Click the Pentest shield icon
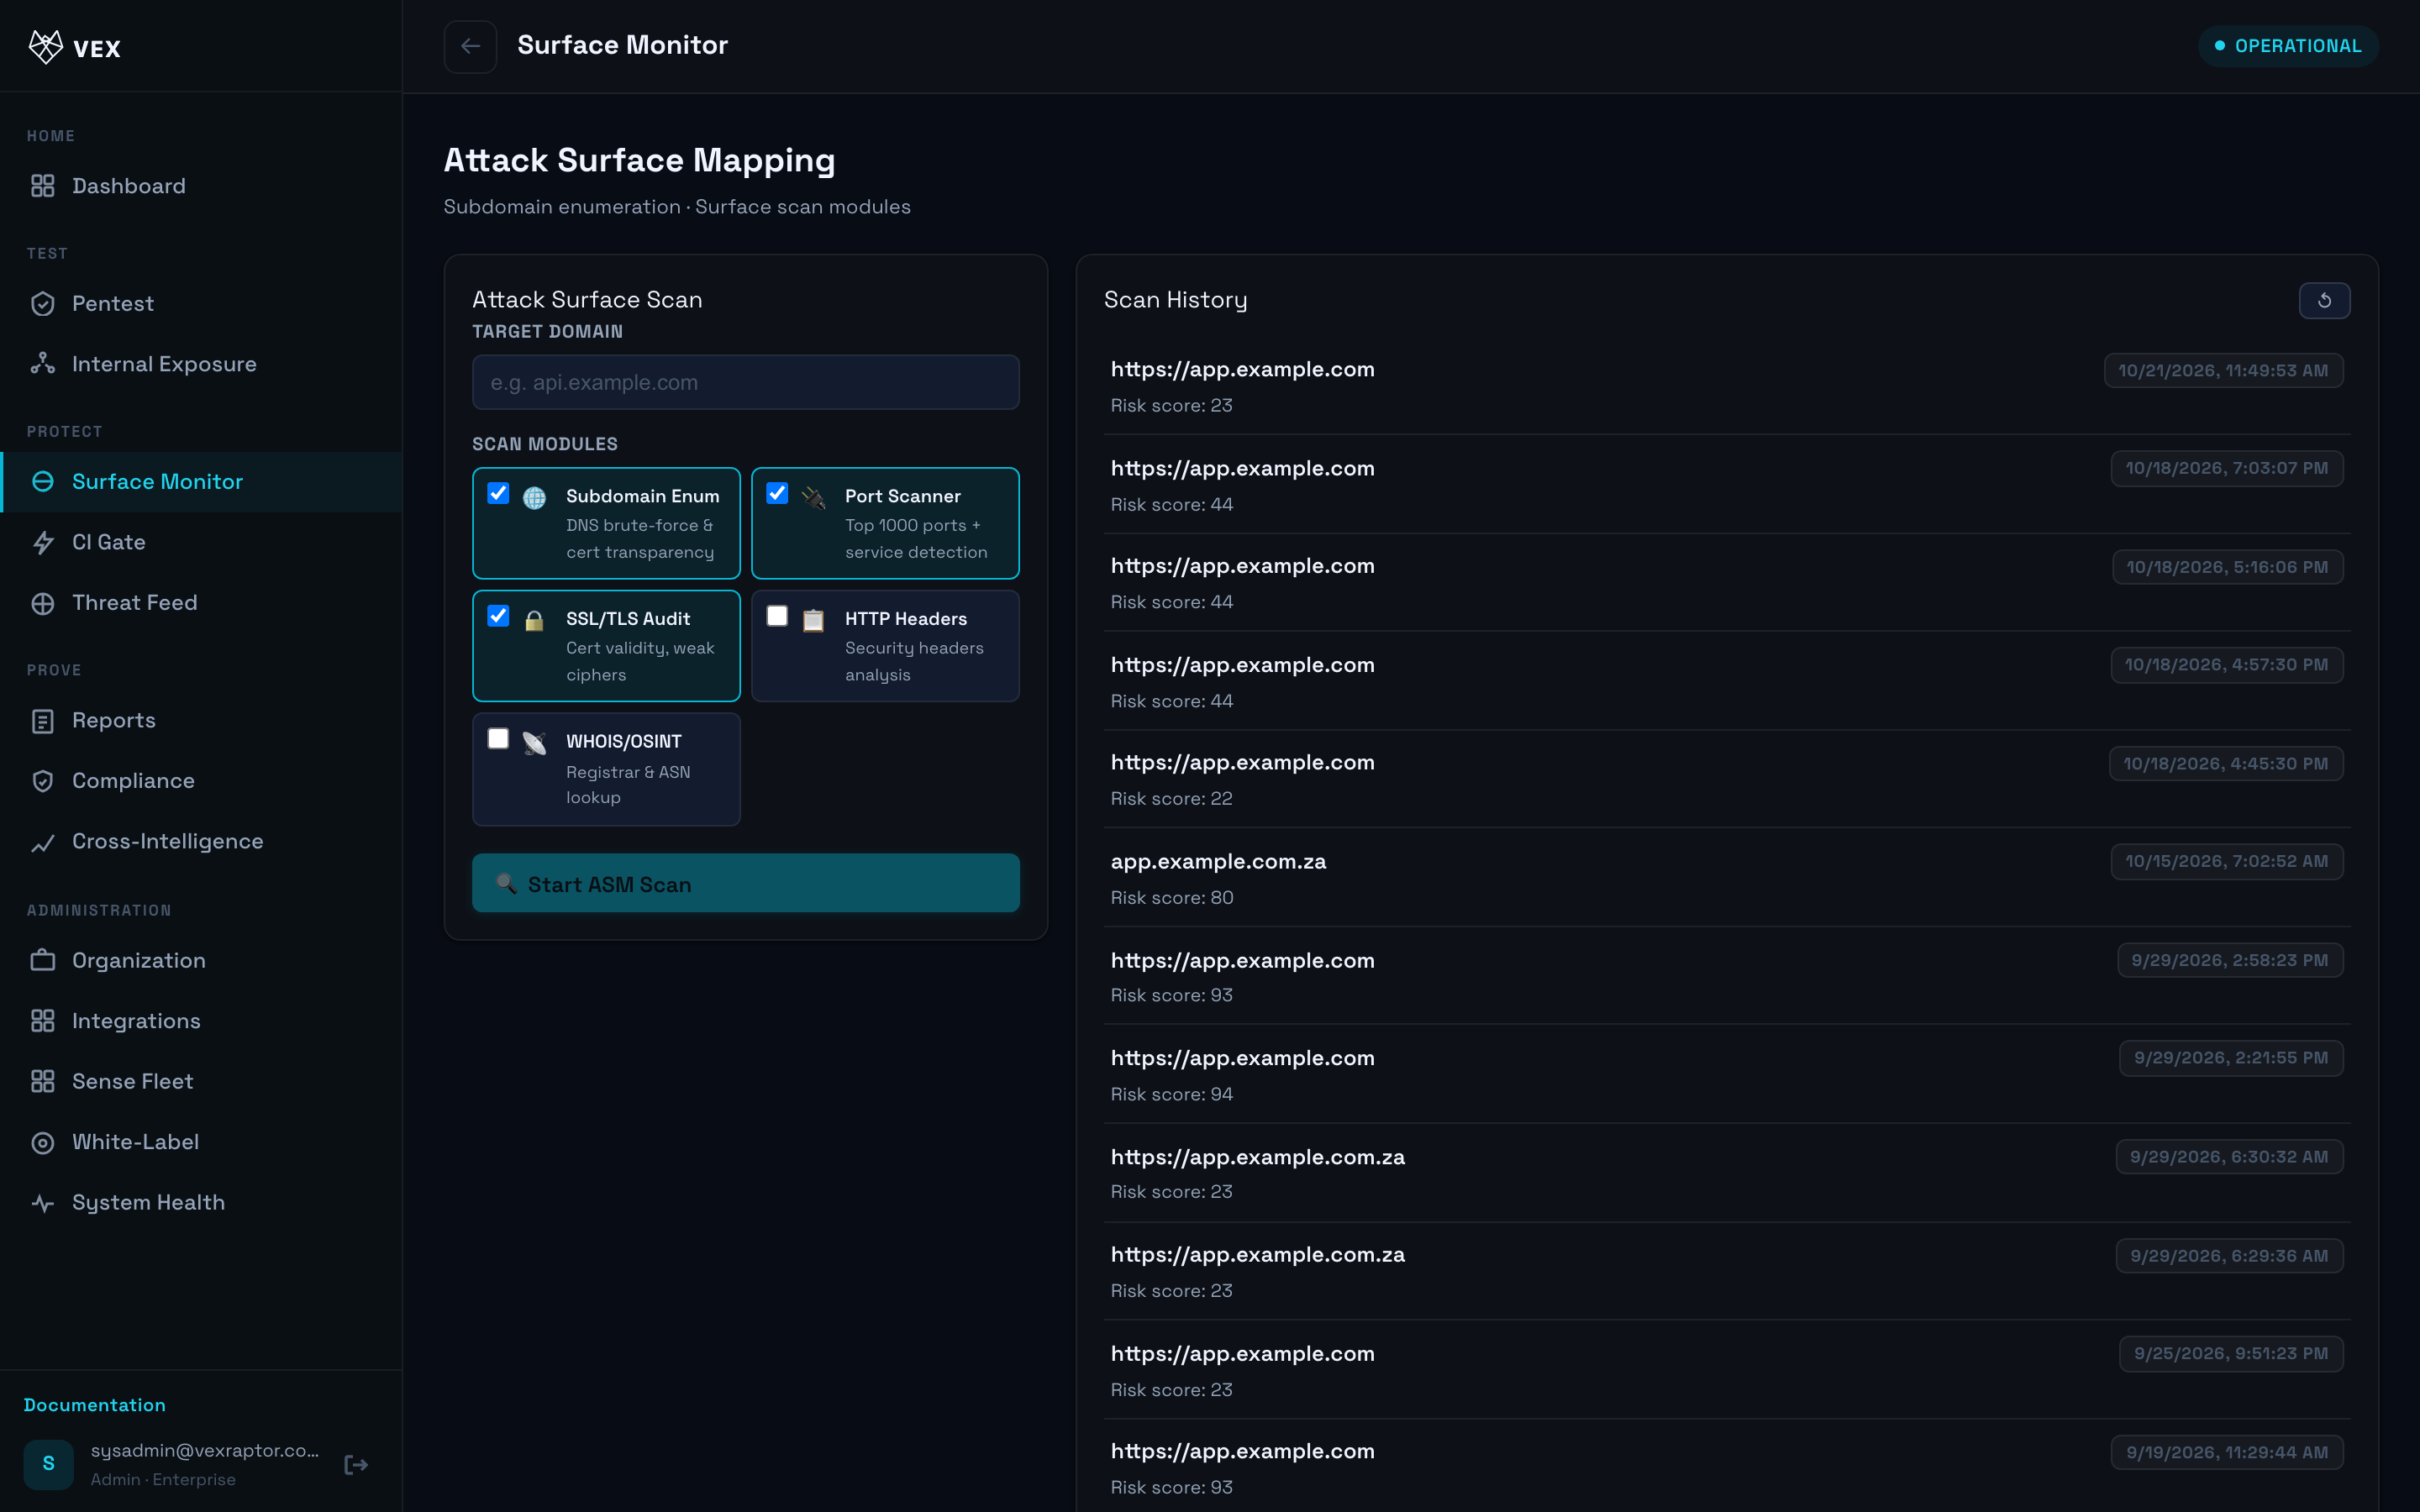This screenshot has width=2420, height=1512. click(43, 304)
